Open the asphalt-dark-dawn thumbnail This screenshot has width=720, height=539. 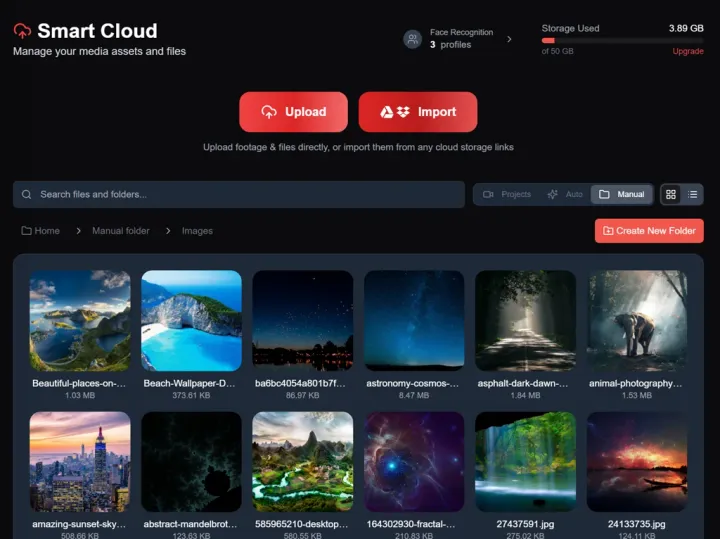tap(525, 320)
